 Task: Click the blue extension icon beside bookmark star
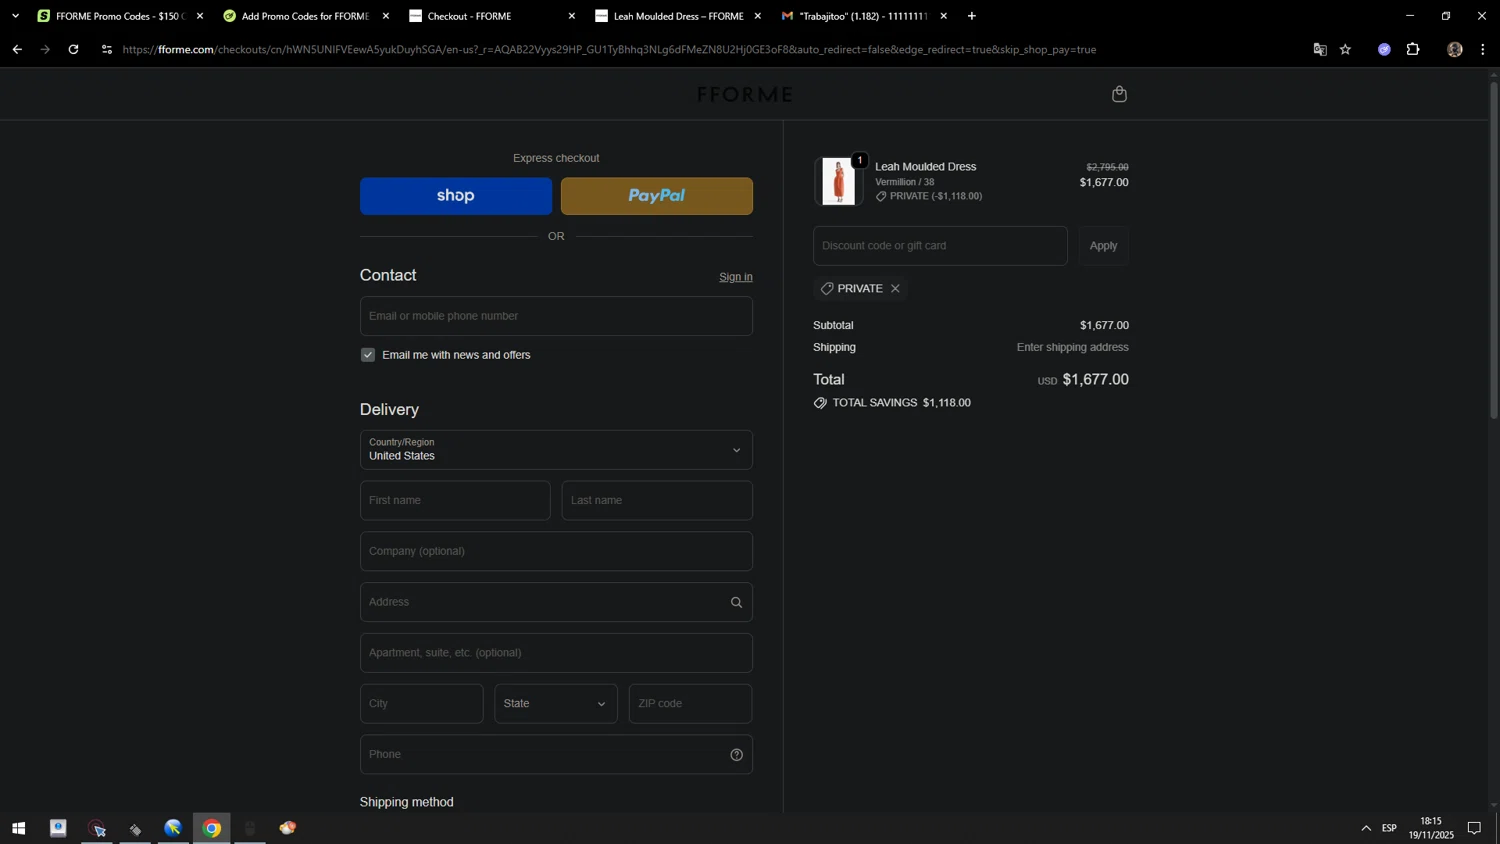[1384, 49]
